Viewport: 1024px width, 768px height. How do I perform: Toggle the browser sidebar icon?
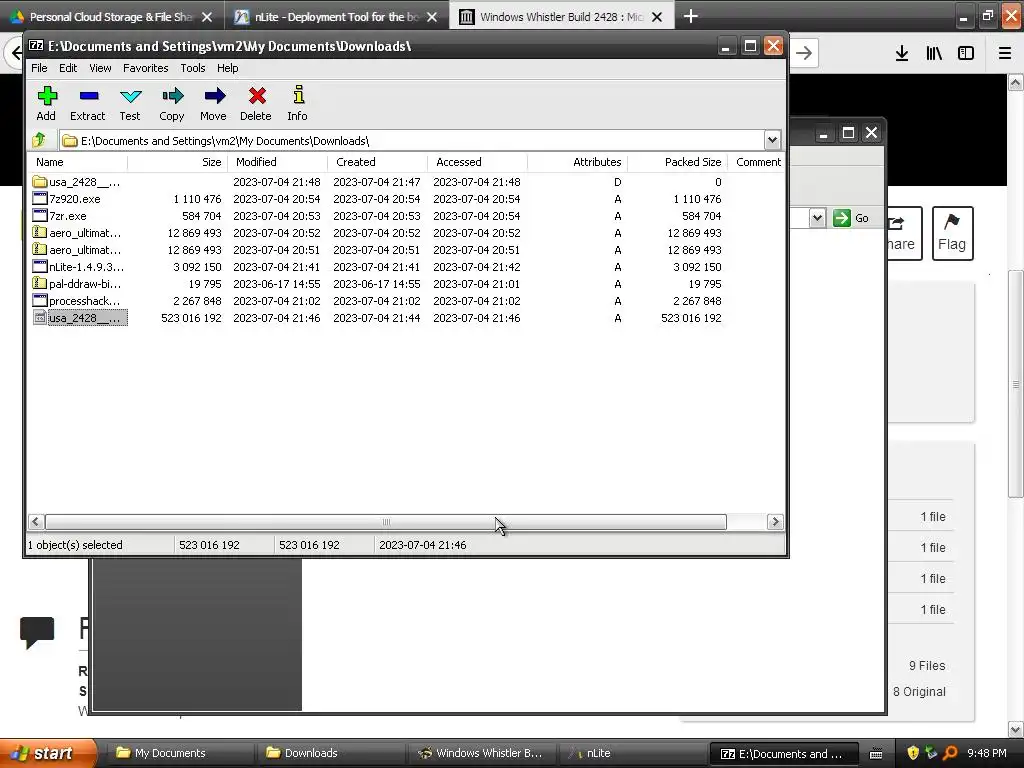click(x=966, y=53)
